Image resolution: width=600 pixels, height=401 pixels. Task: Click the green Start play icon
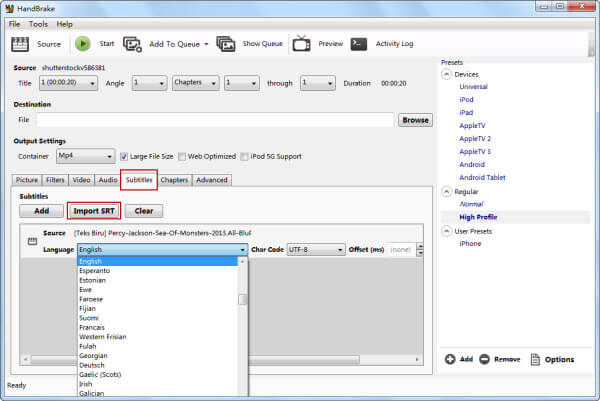(82, 44)
